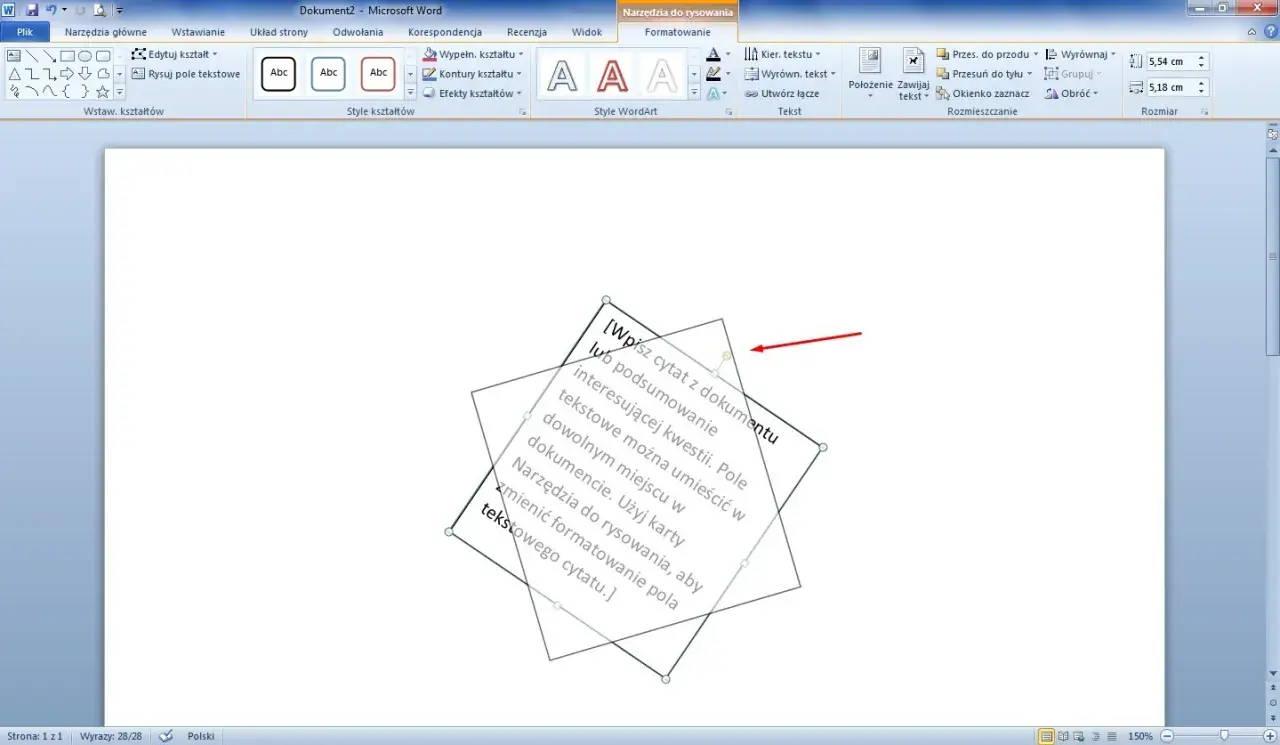
Task: Select the left brace shape
Action: point(68,92)
